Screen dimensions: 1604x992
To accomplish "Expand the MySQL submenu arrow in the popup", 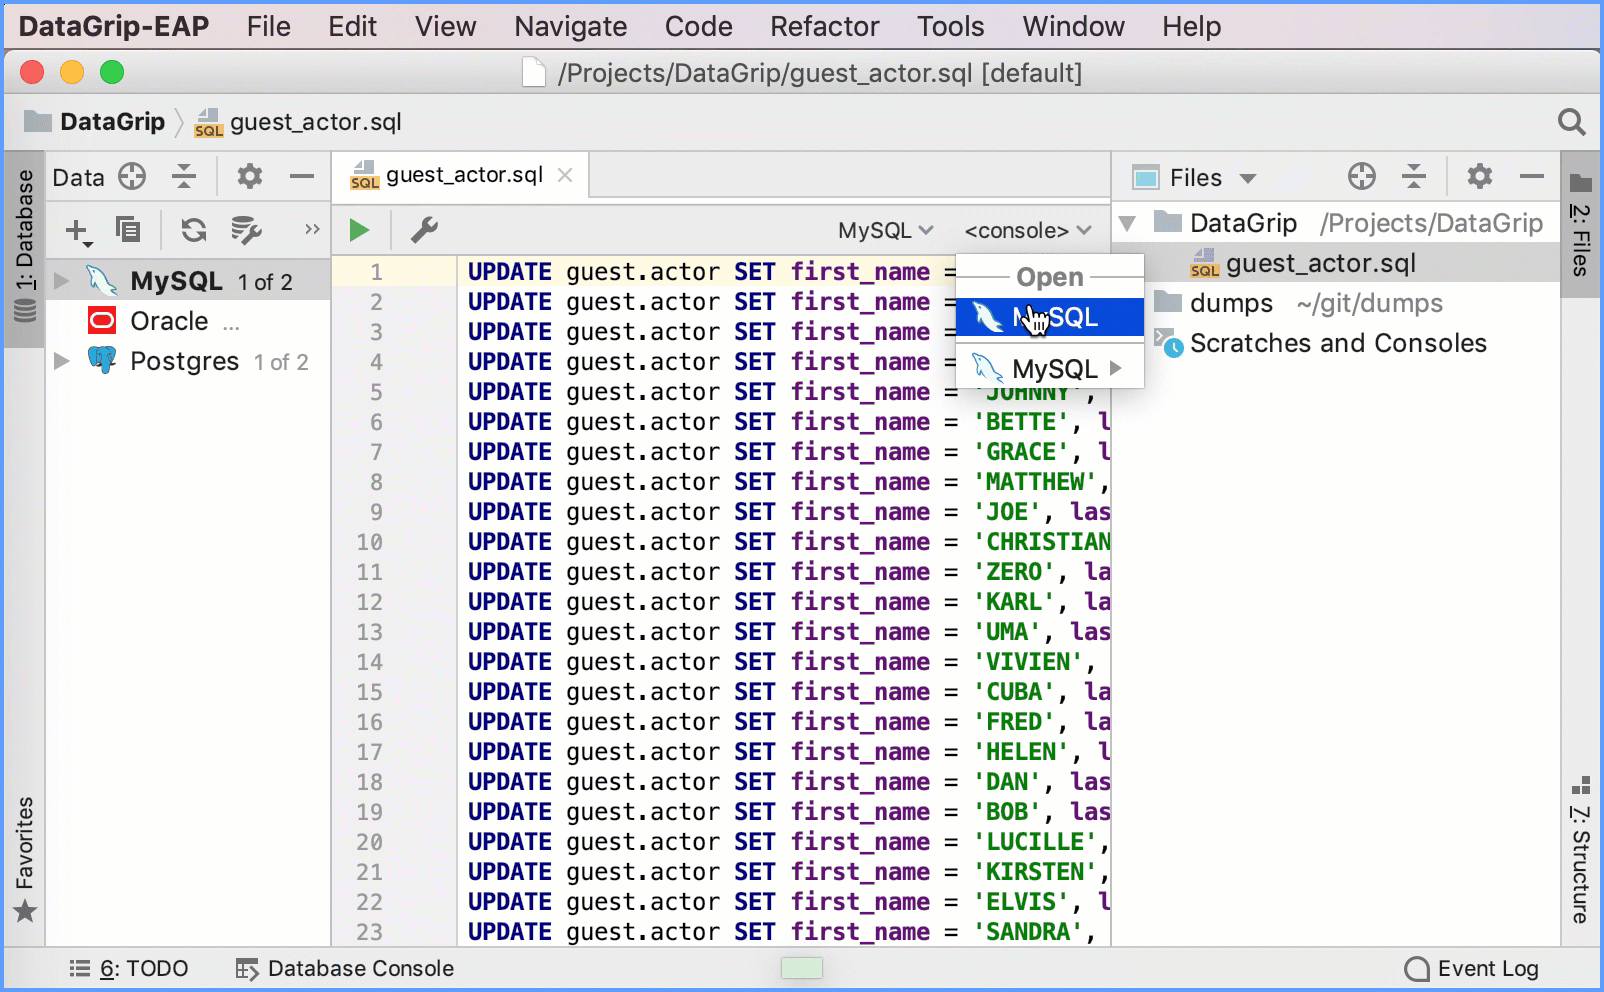I will point(1115,368).
